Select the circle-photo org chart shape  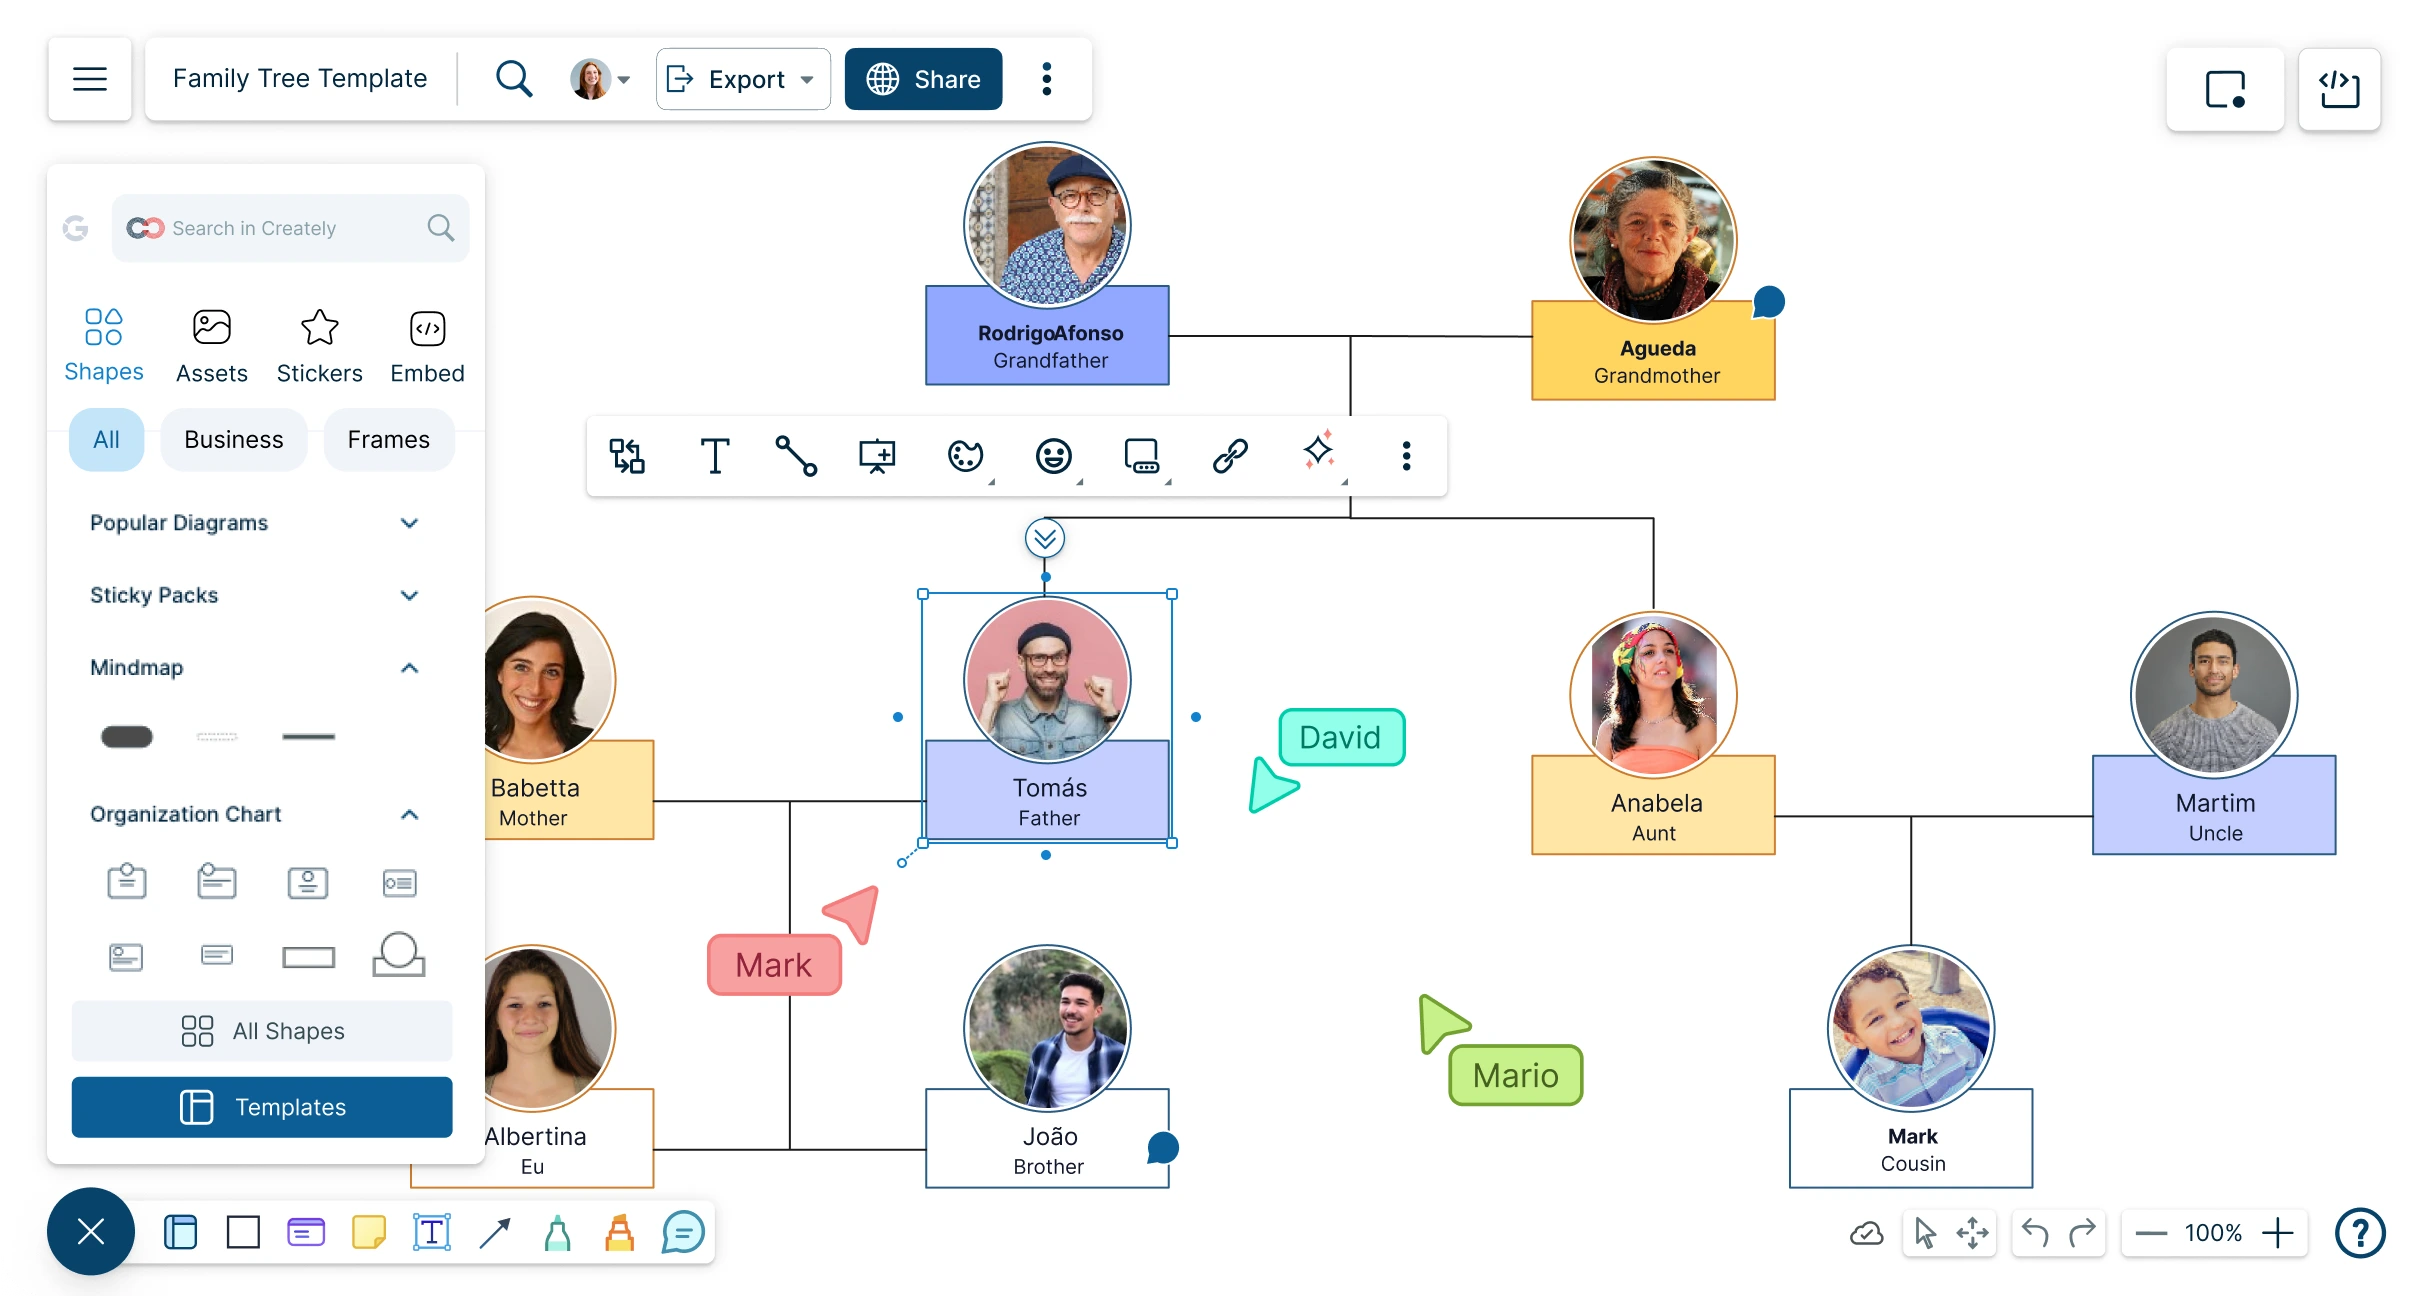[x=399, y=954]
